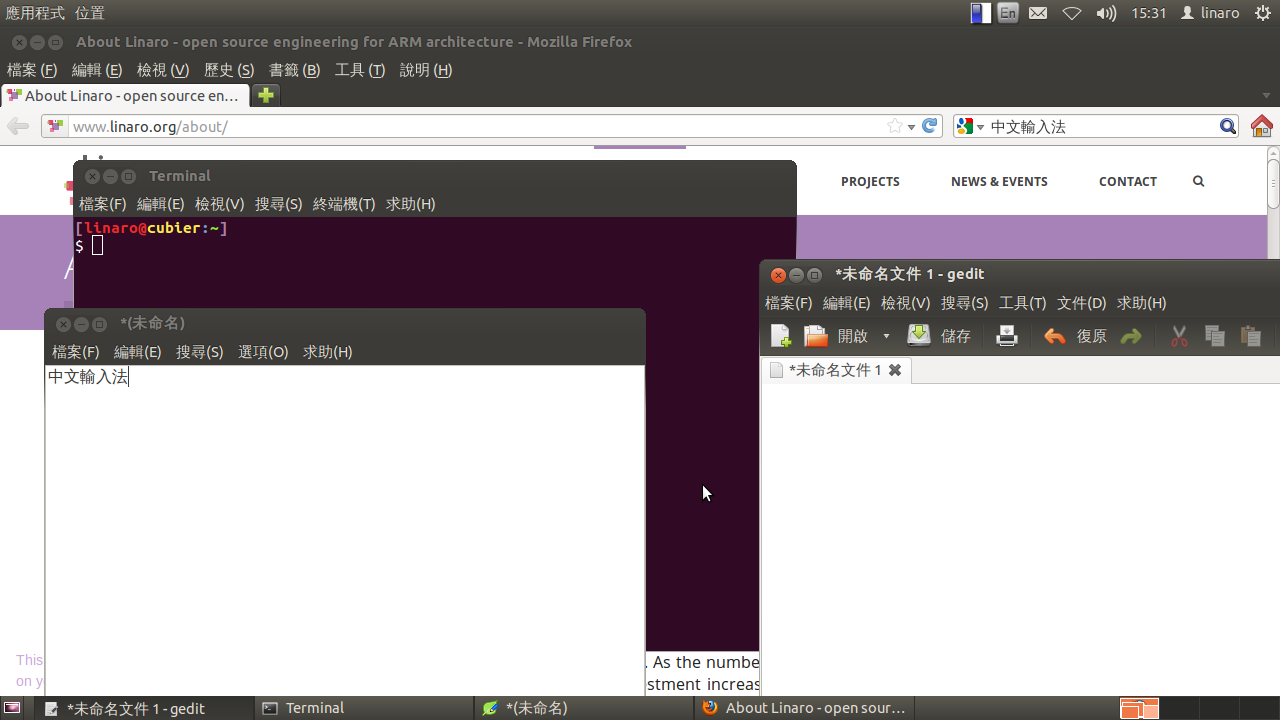Open gedit 搜尋(S) menu

(964, 303)
